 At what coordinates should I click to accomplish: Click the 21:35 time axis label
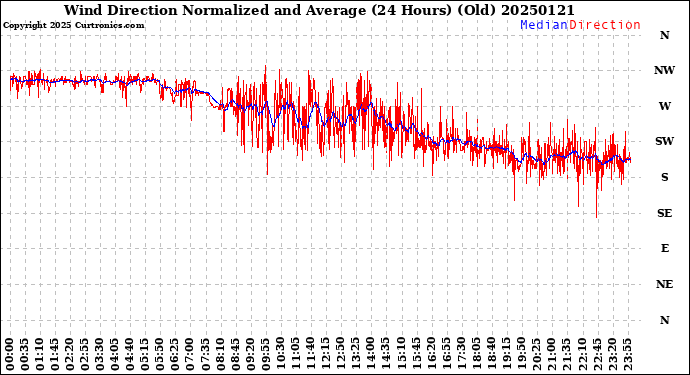[566, 354]
